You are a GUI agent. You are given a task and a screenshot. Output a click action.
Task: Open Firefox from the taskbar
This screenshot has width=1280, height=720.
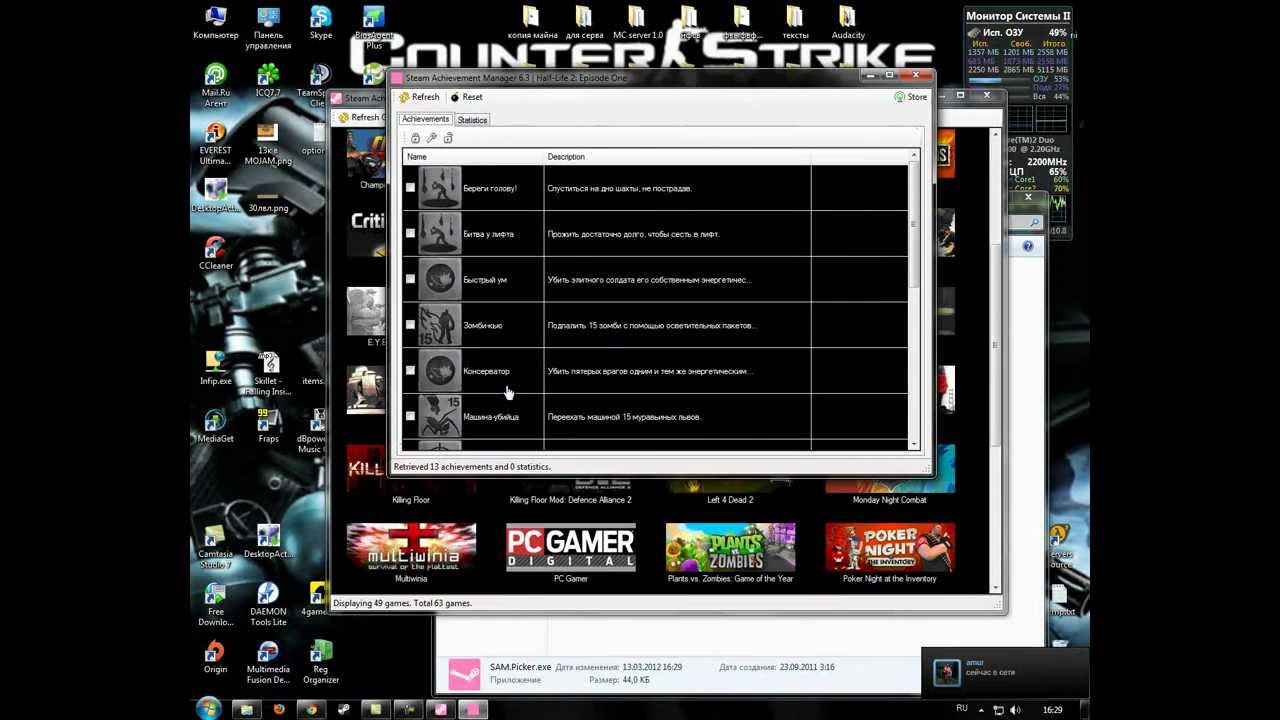(279, 709)
